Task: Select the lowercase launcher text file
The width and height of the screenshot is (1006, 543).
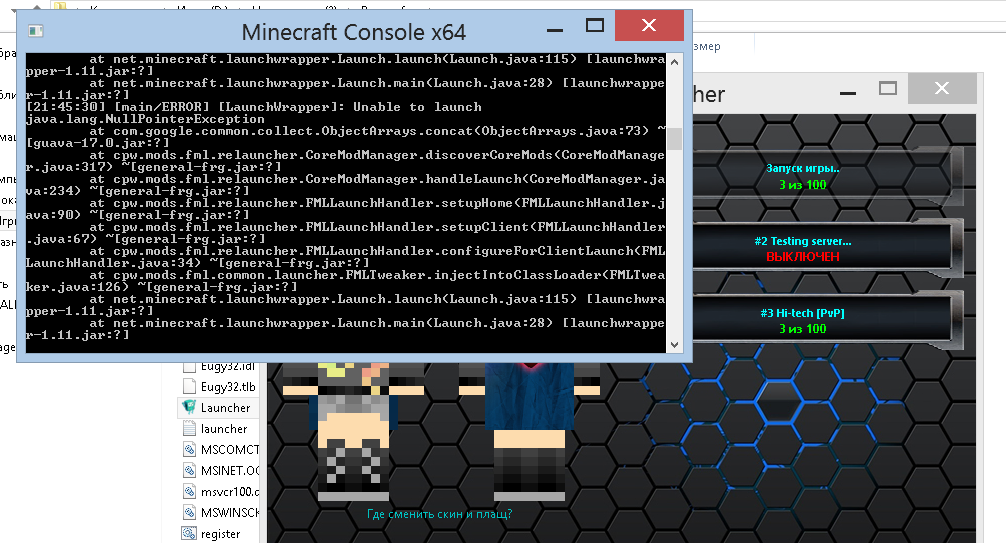Action: 223,428
